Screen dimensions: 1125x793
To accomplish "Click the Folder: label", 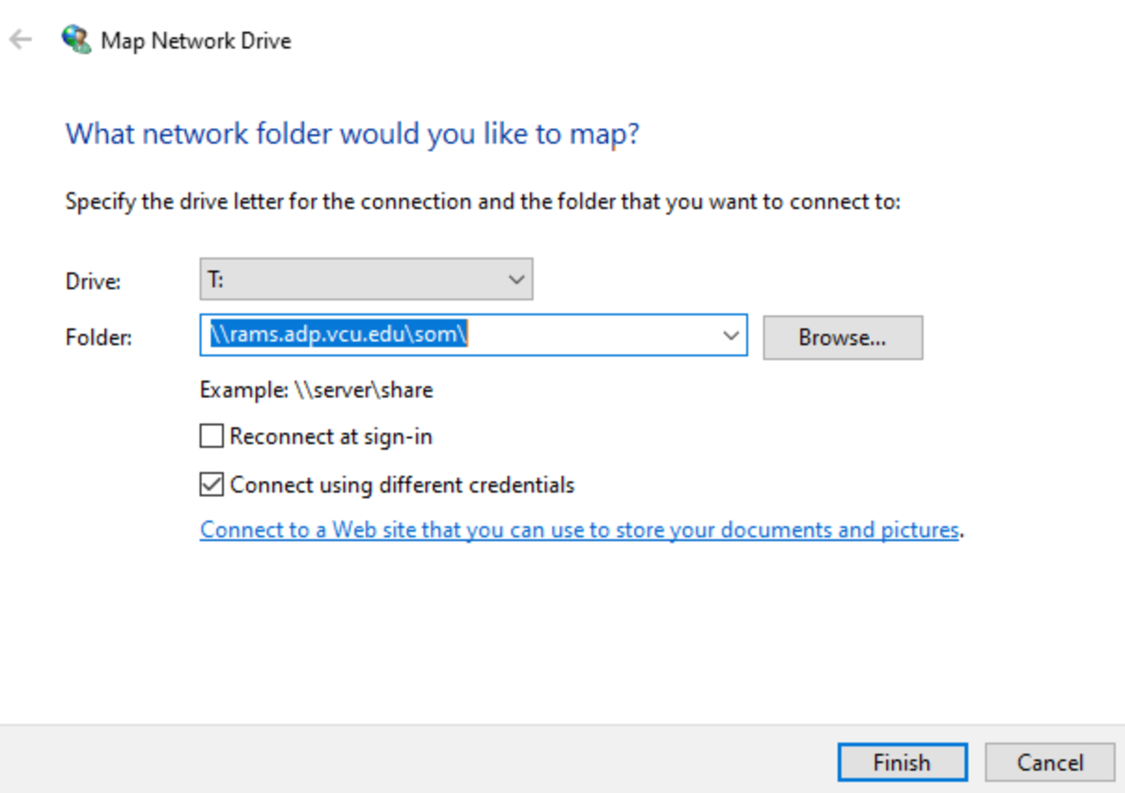I will 98,338.
